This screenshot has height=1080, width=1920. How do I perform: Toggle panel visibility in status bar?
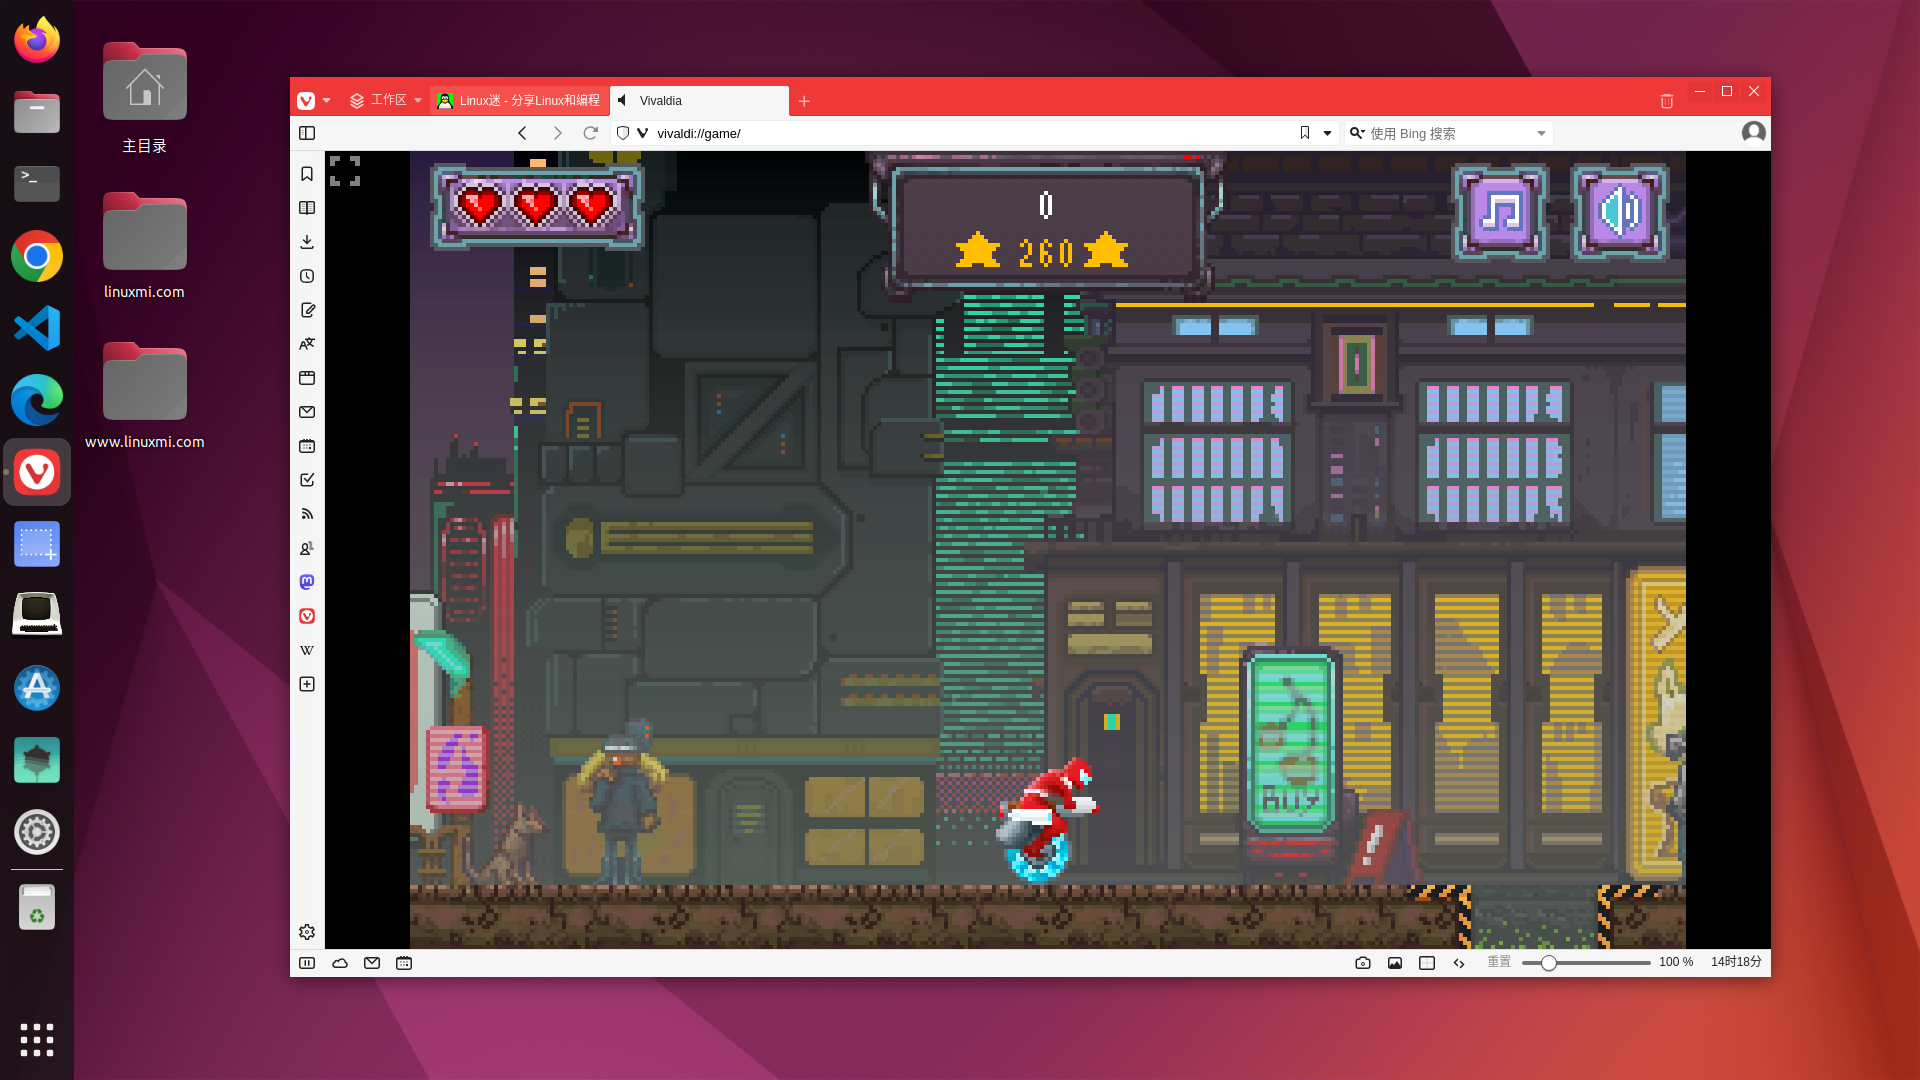click(307, 963)
